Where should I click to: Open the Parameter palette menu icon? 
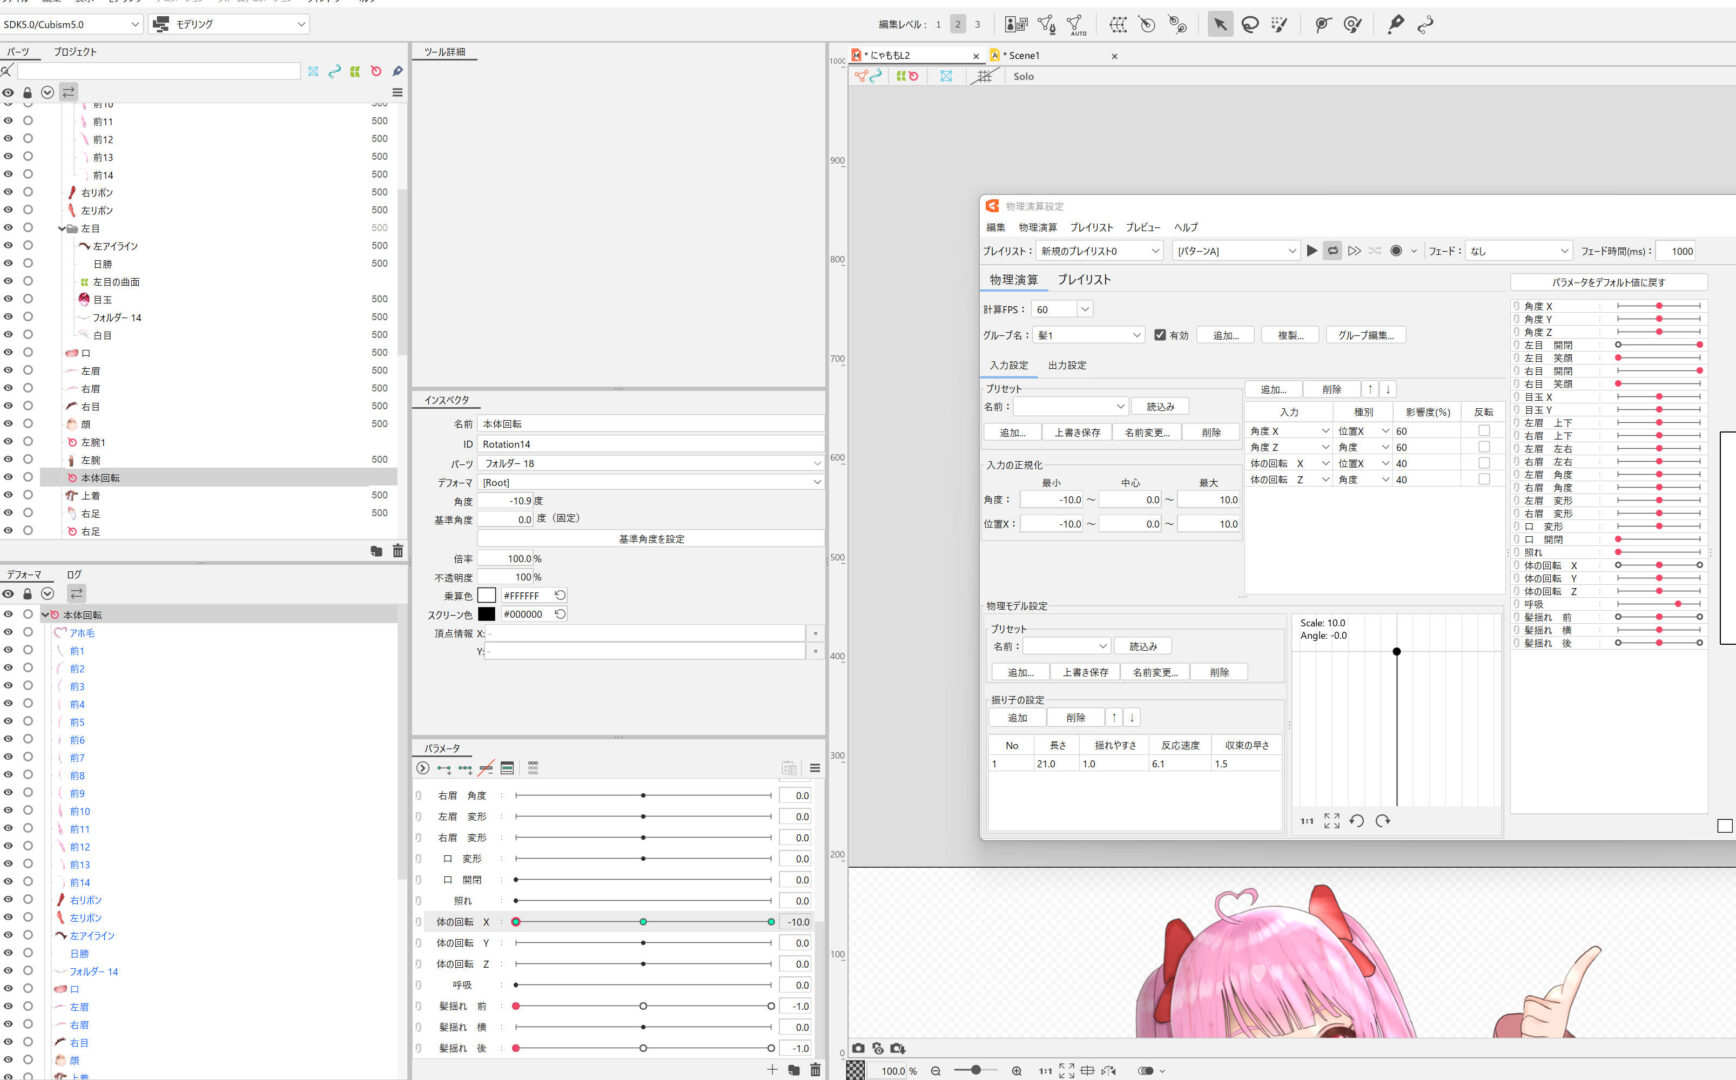coord(815,768)
